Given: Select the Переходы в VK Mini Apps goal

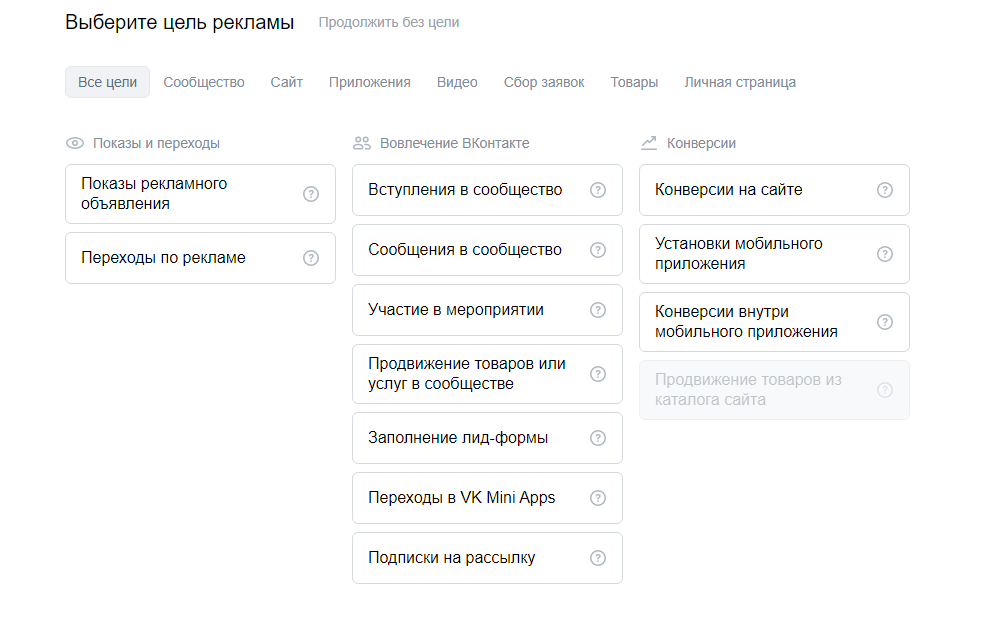Looking at the screenshot, I should tap(487, 498).
